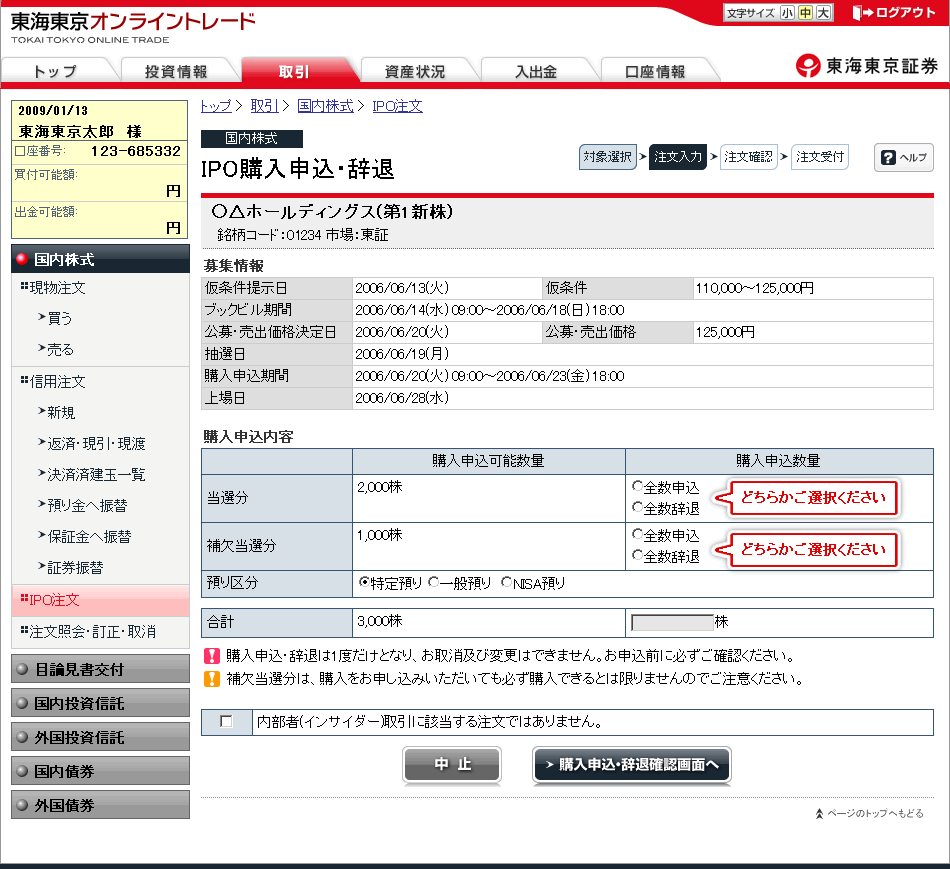Expand 外国投資信託 sidebar section
This screenshot has width=950, height=869.
[101, 737]
